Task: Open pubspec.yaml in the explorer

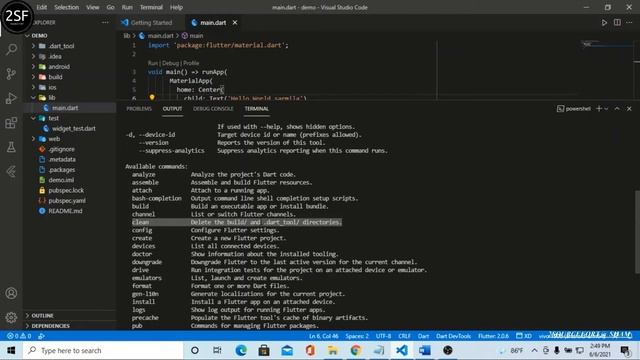Action: 67,200
